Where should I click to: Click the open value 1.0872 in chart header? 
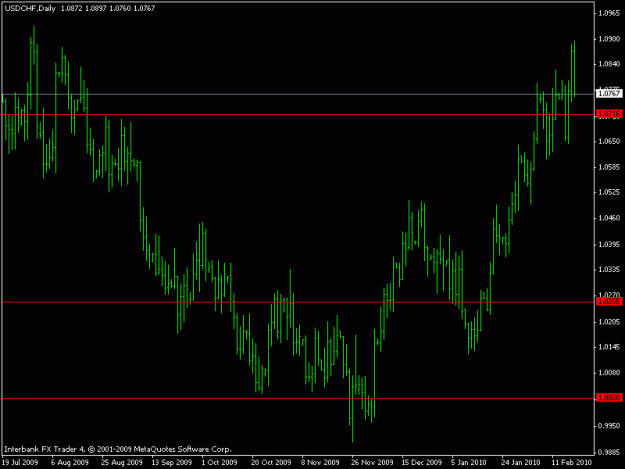coord(71,8)
